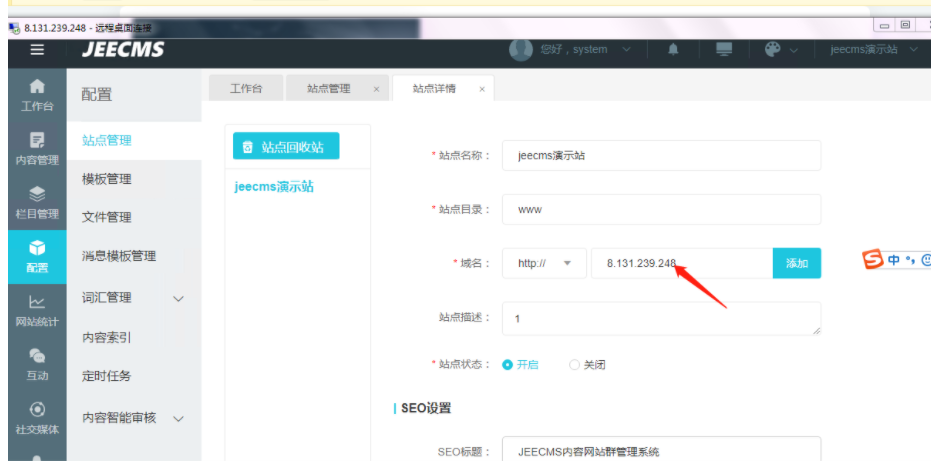Viewport: 931px width, 461px height.
Task: Select the 关闭 radio button
Action: [574, 365]
